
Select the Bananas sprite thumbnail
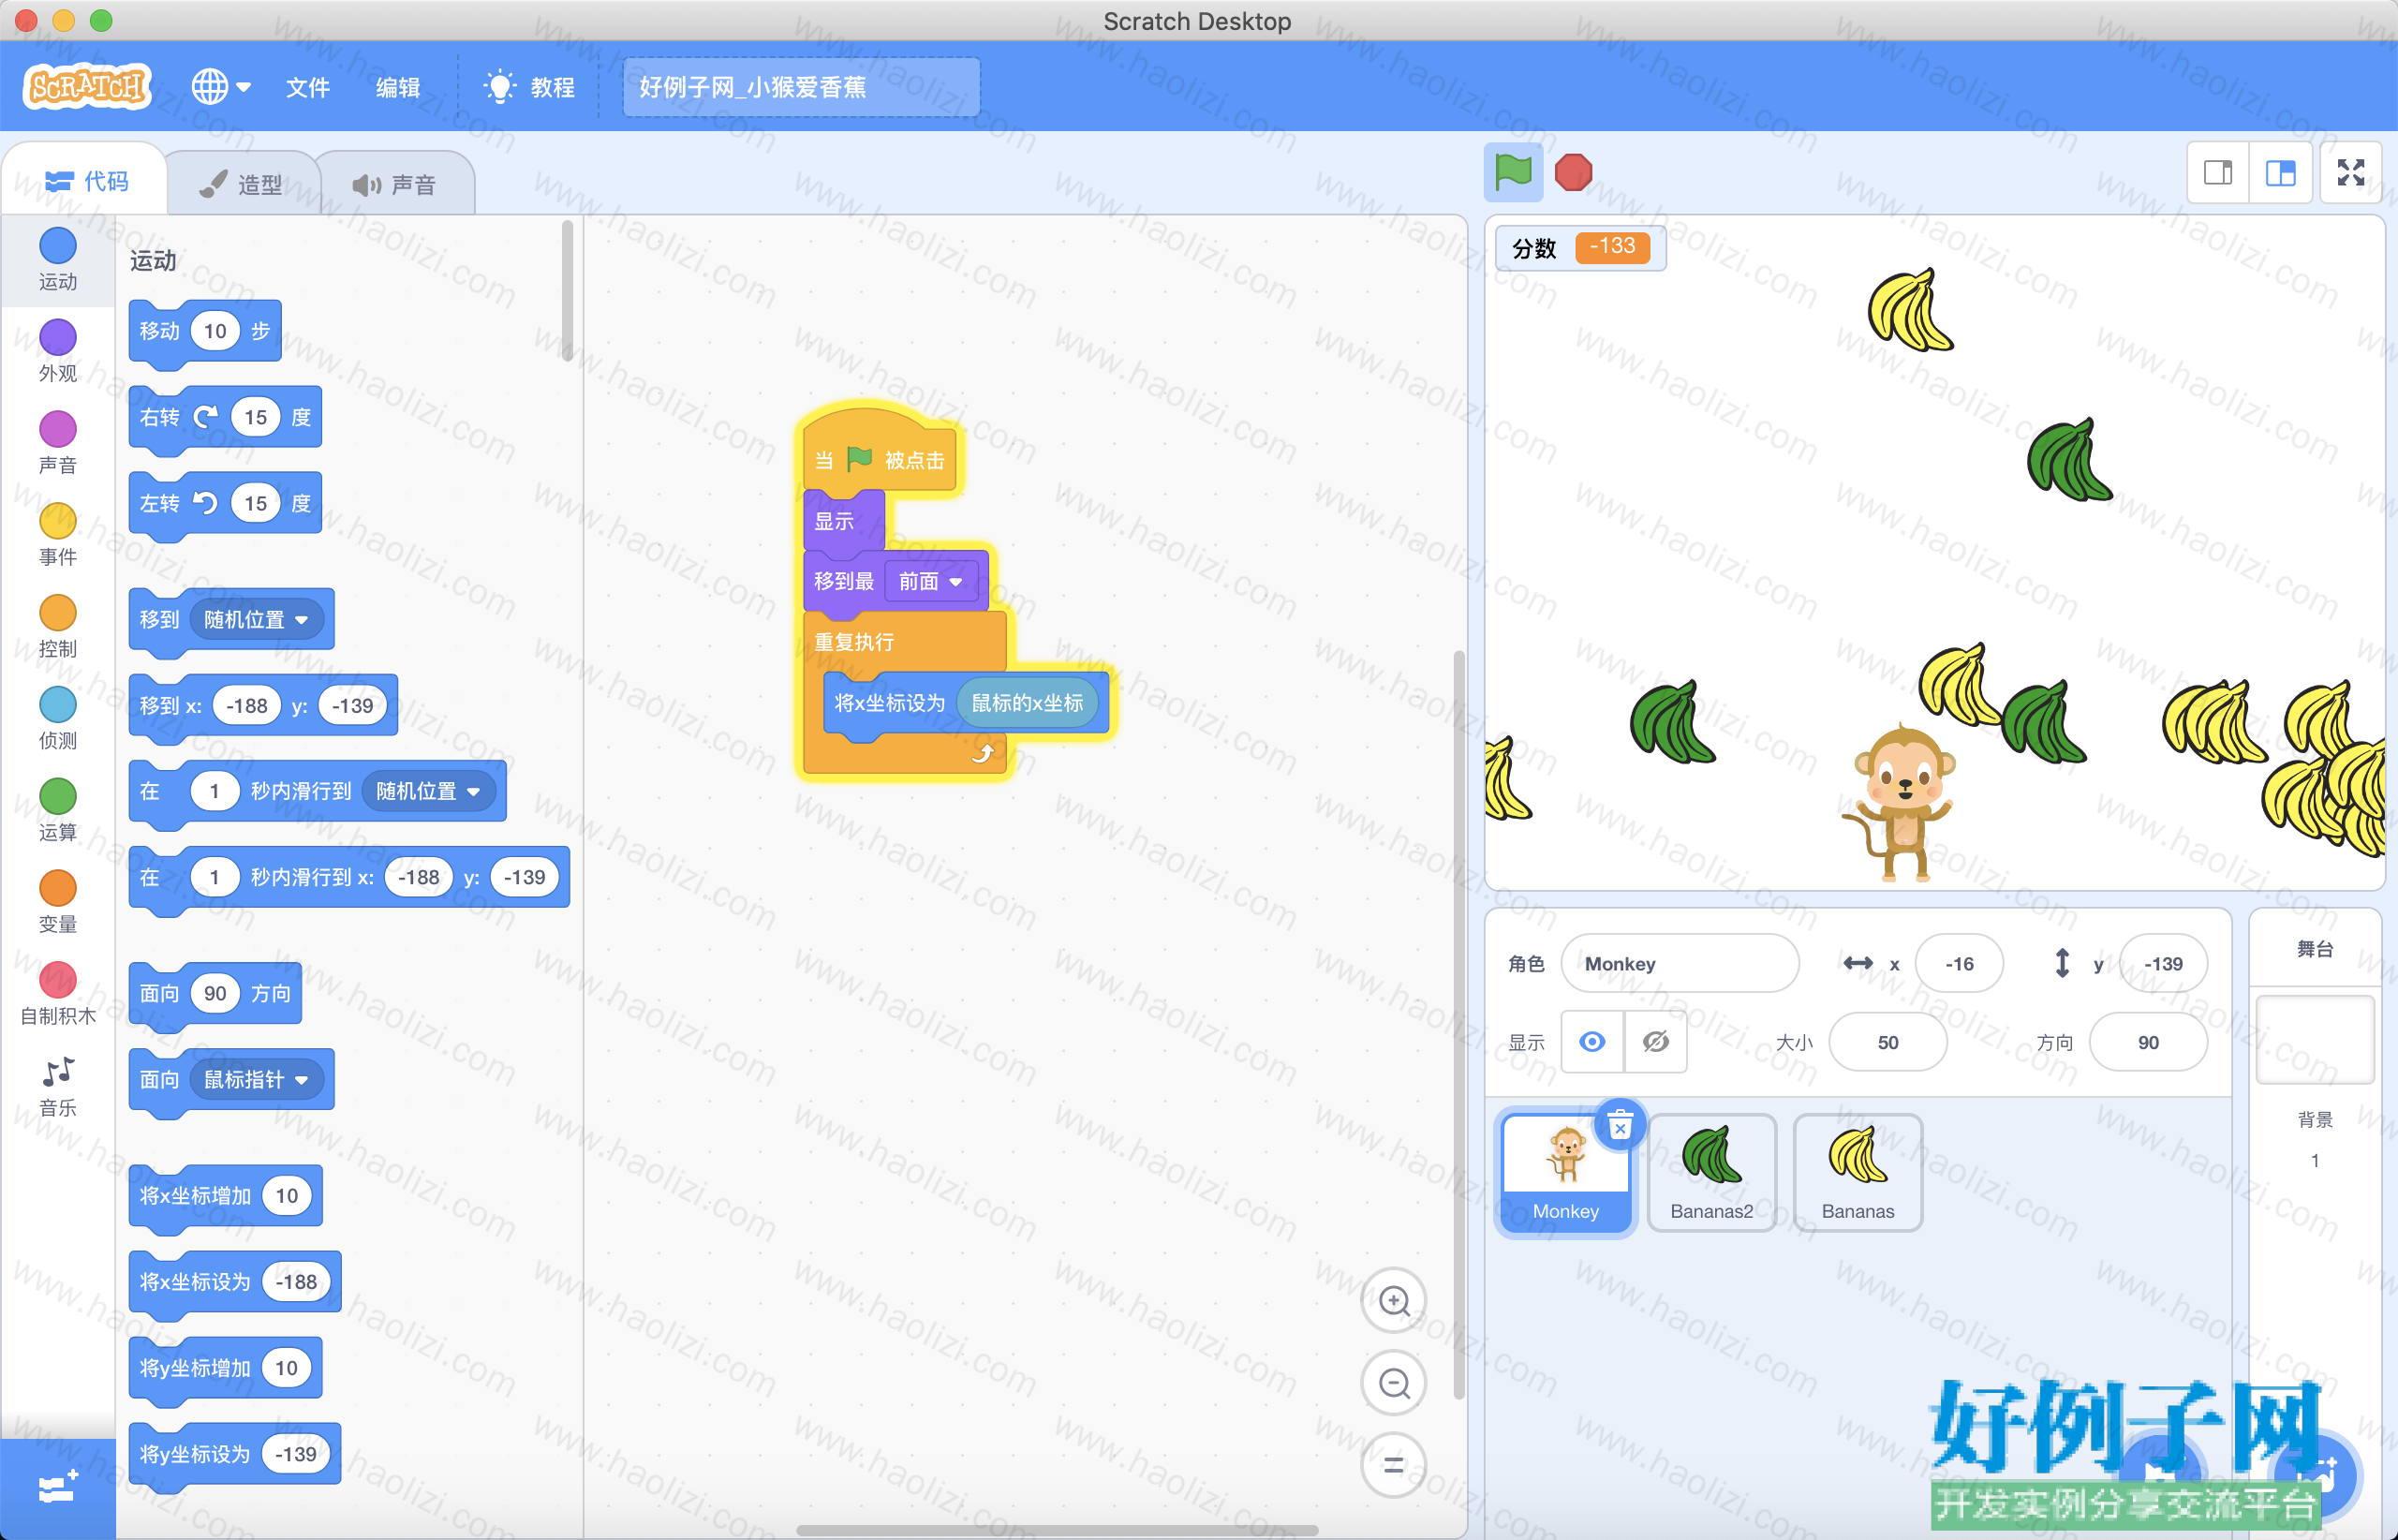click(1858, 1174)
